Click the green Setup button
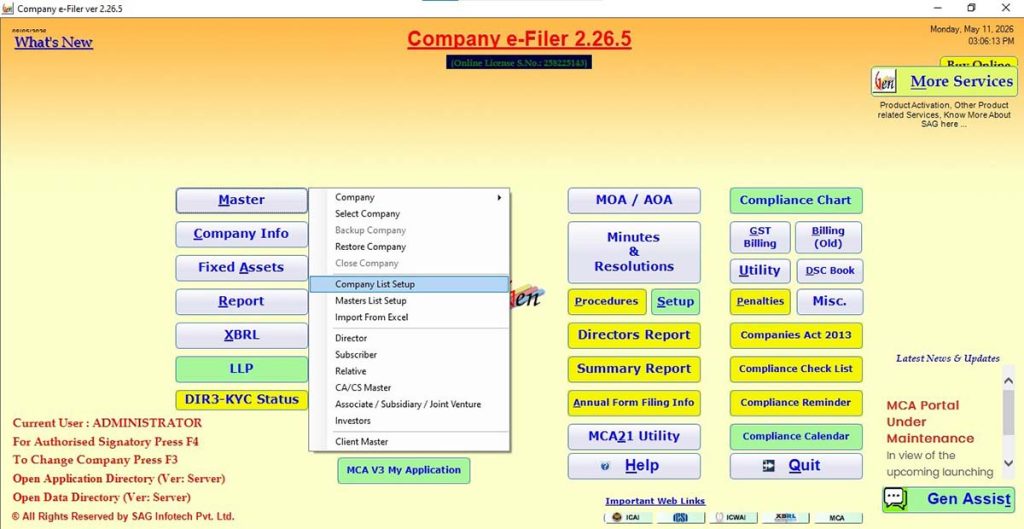 [675, 302]
